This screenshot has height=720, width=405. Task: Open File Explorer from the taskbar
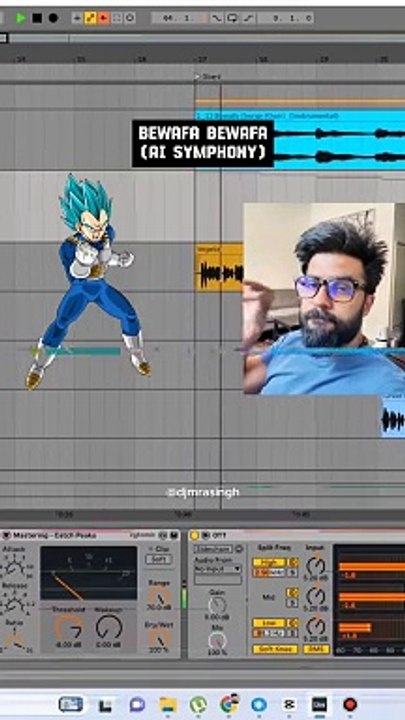pos(168,704)
